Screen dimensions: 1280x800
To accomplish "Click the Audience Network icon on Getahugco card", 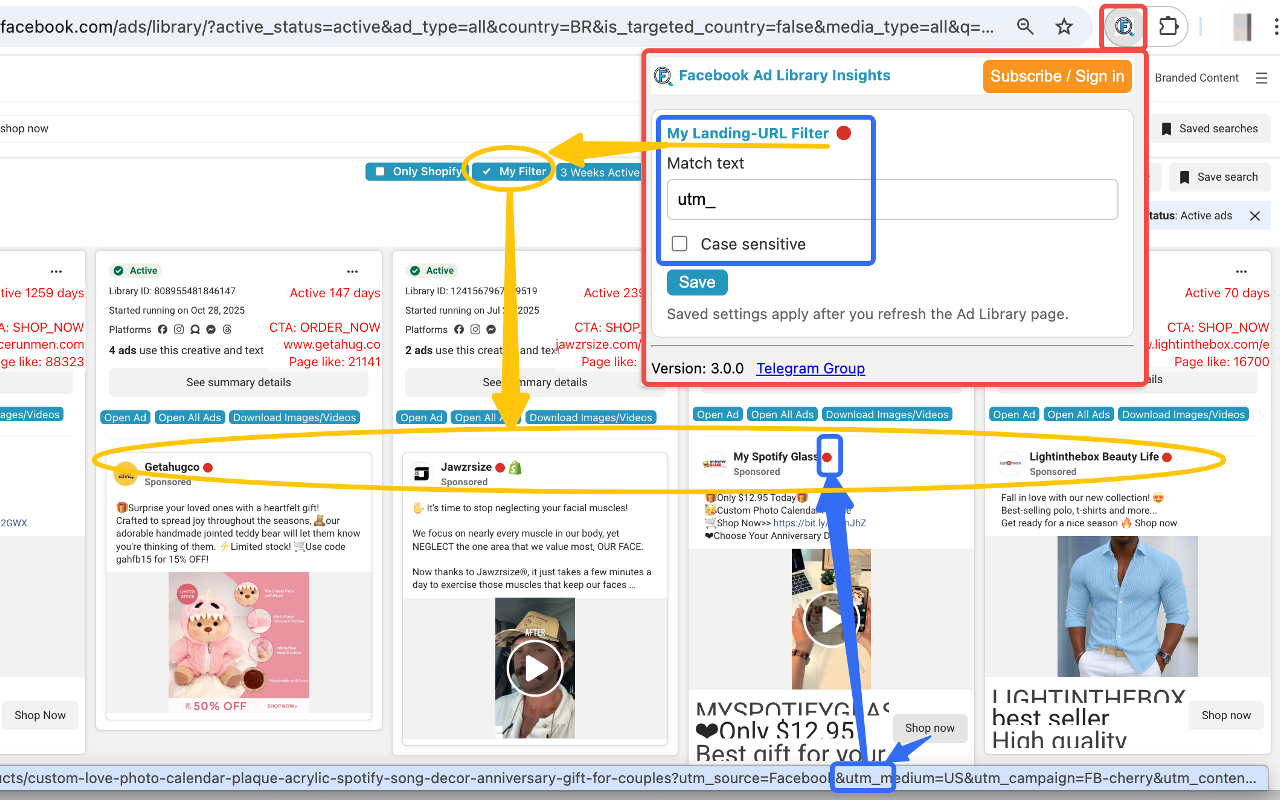I will tap(195, 329).
